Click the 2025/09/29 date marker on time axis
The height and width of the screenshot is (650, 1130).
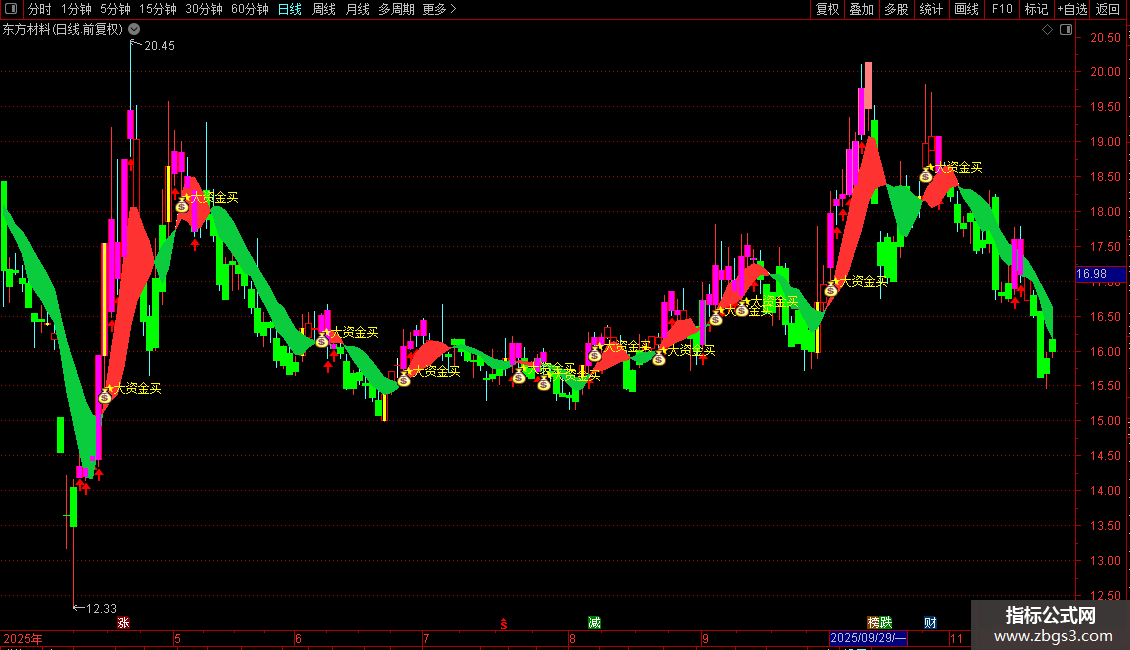[868, 638]
